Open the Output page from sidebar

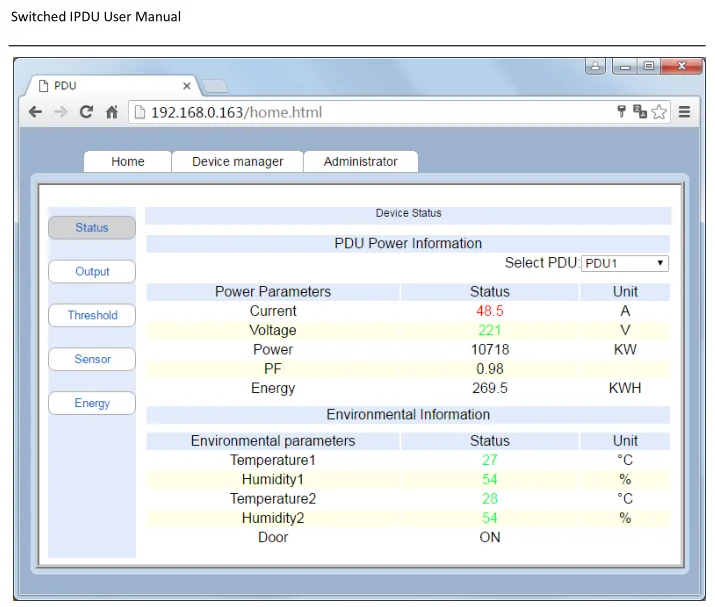(x=92, y=271)
